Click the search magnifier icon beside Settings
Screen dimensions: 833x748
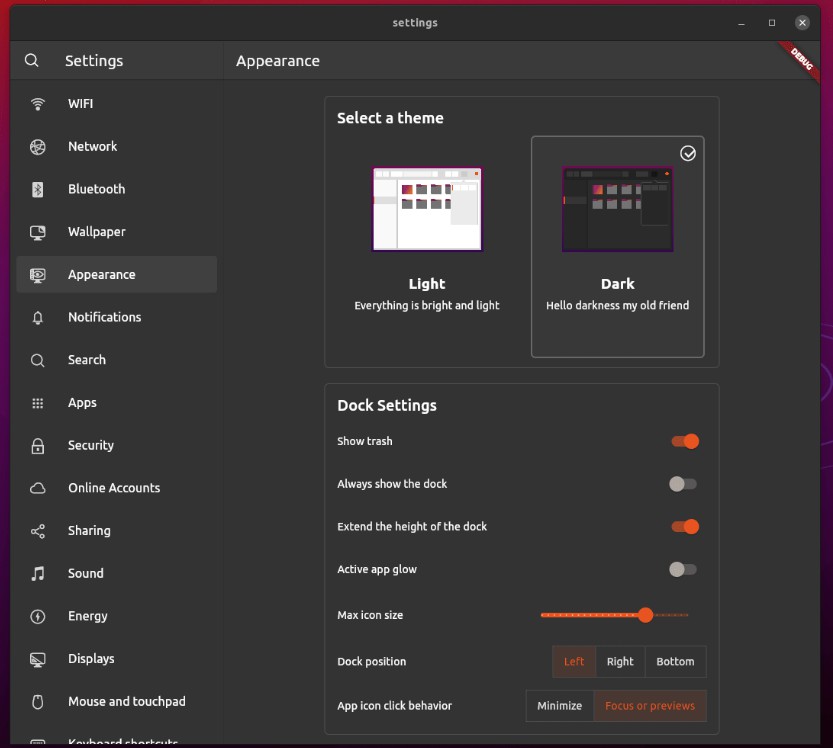pyautogui.click(x=32, y=61)
